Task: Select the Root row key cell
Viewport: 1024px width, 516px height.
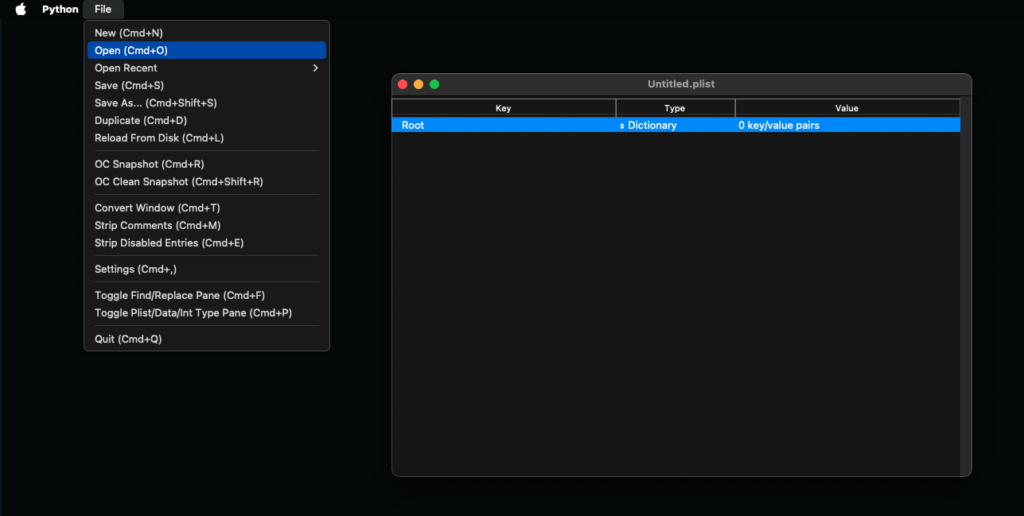Action: [x=504, y=125]
